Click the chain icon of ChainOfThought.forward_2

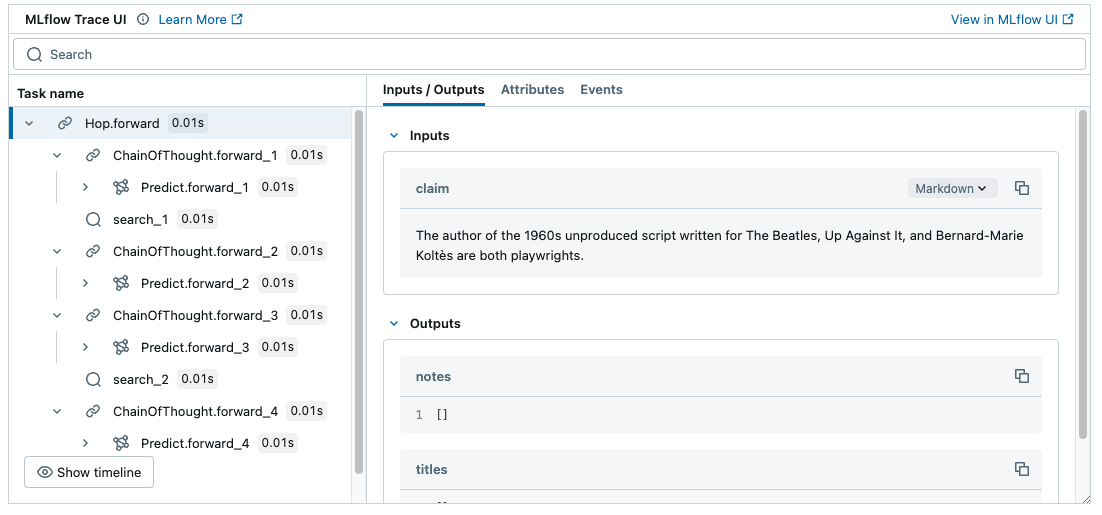pos(93,251)
